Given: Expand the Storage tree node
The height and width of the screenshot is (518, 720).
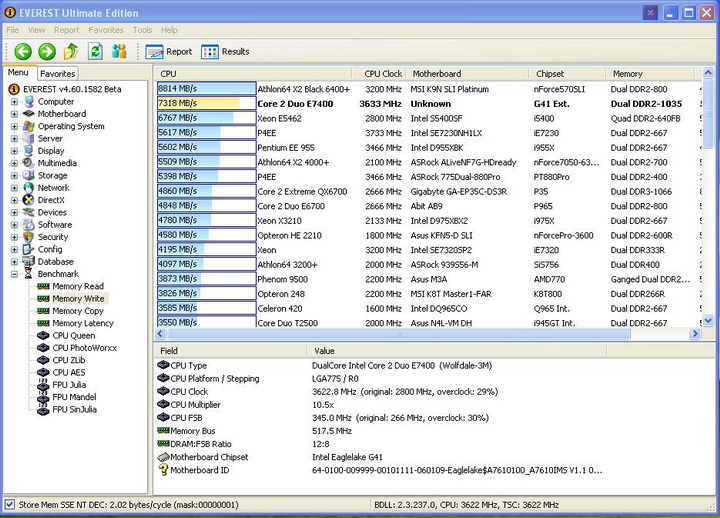Looking at the screenshot, I should coord(14,176).
